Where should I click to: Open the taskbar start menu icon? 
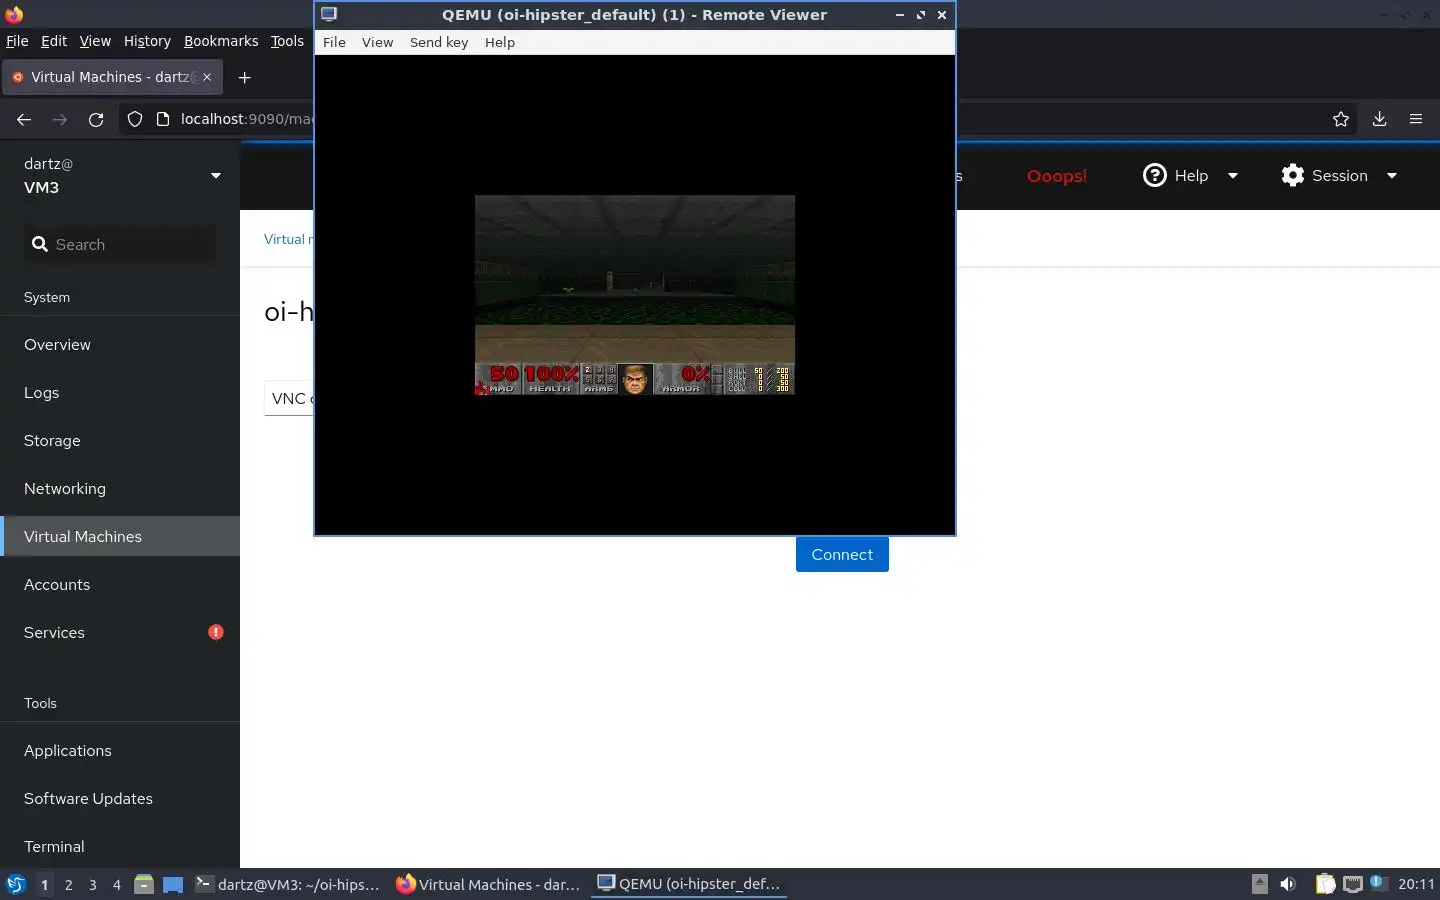(x=16, y=884)
